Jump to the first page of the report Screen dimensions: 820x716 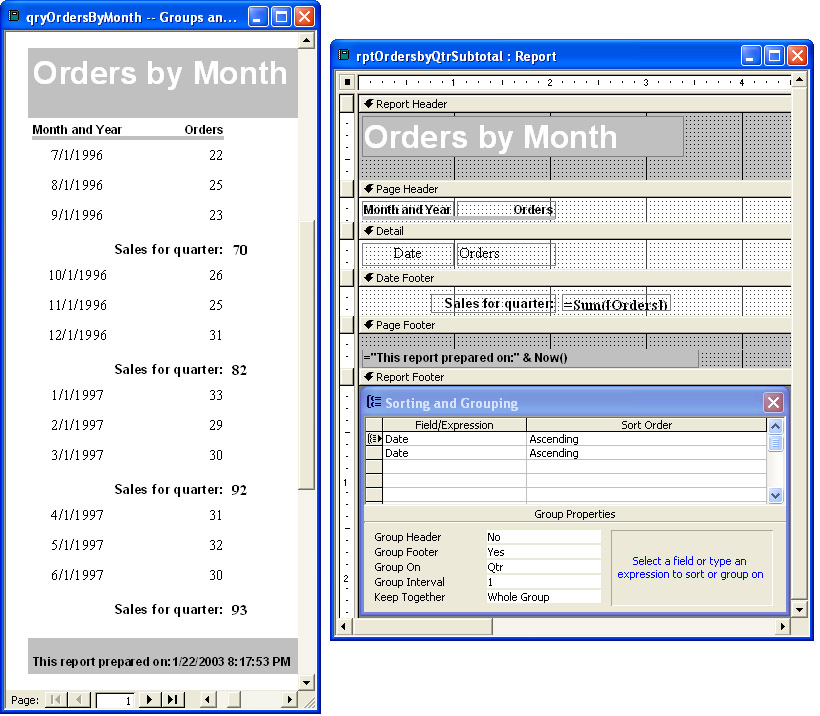tap(56, 700)
